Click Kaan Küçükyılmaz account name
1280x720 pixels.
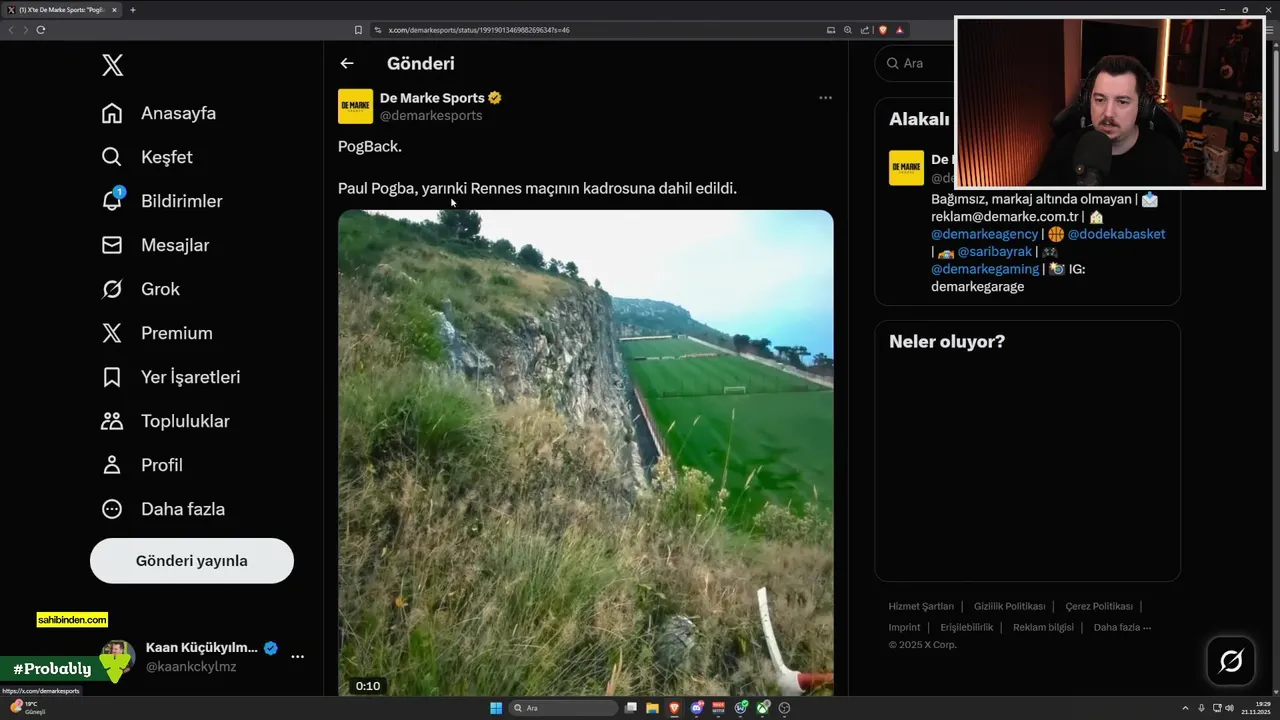201,647
